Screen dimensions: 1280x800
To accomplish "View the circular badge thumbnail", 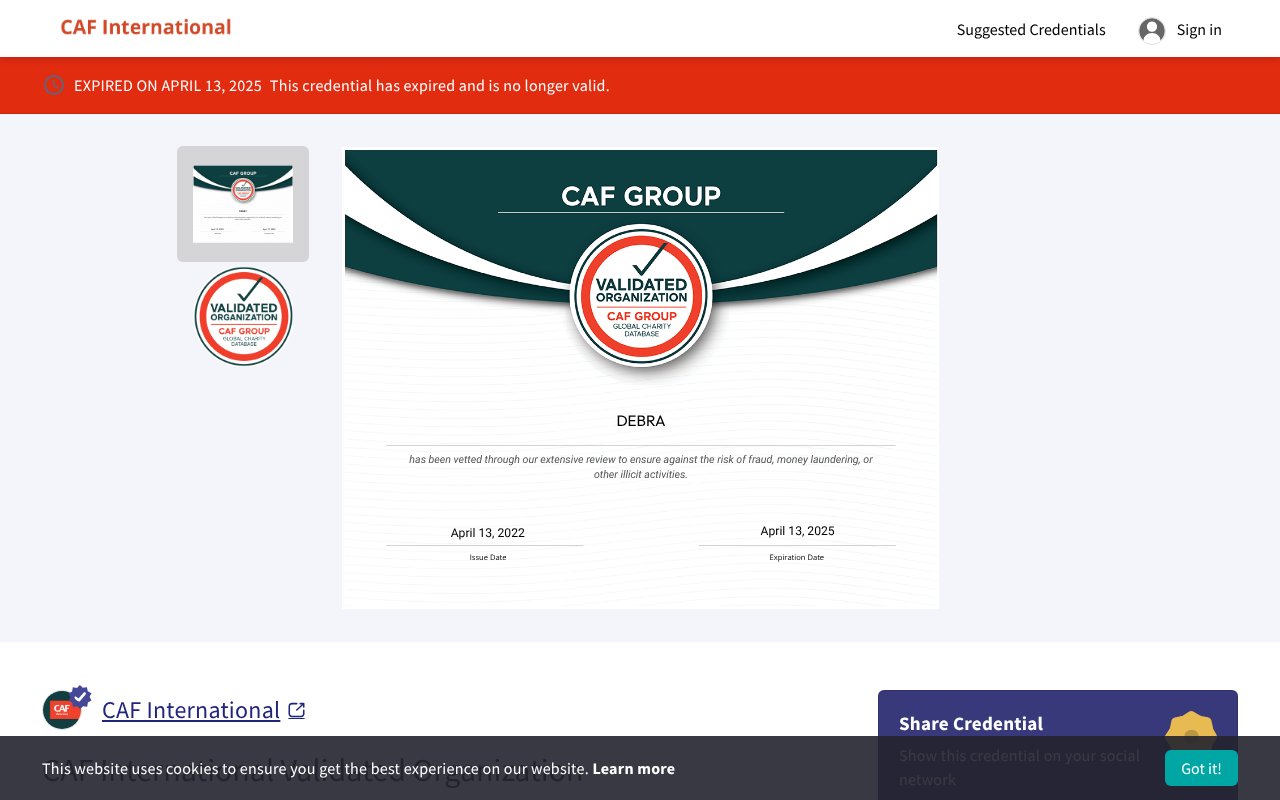I will [x=242, y=316].
